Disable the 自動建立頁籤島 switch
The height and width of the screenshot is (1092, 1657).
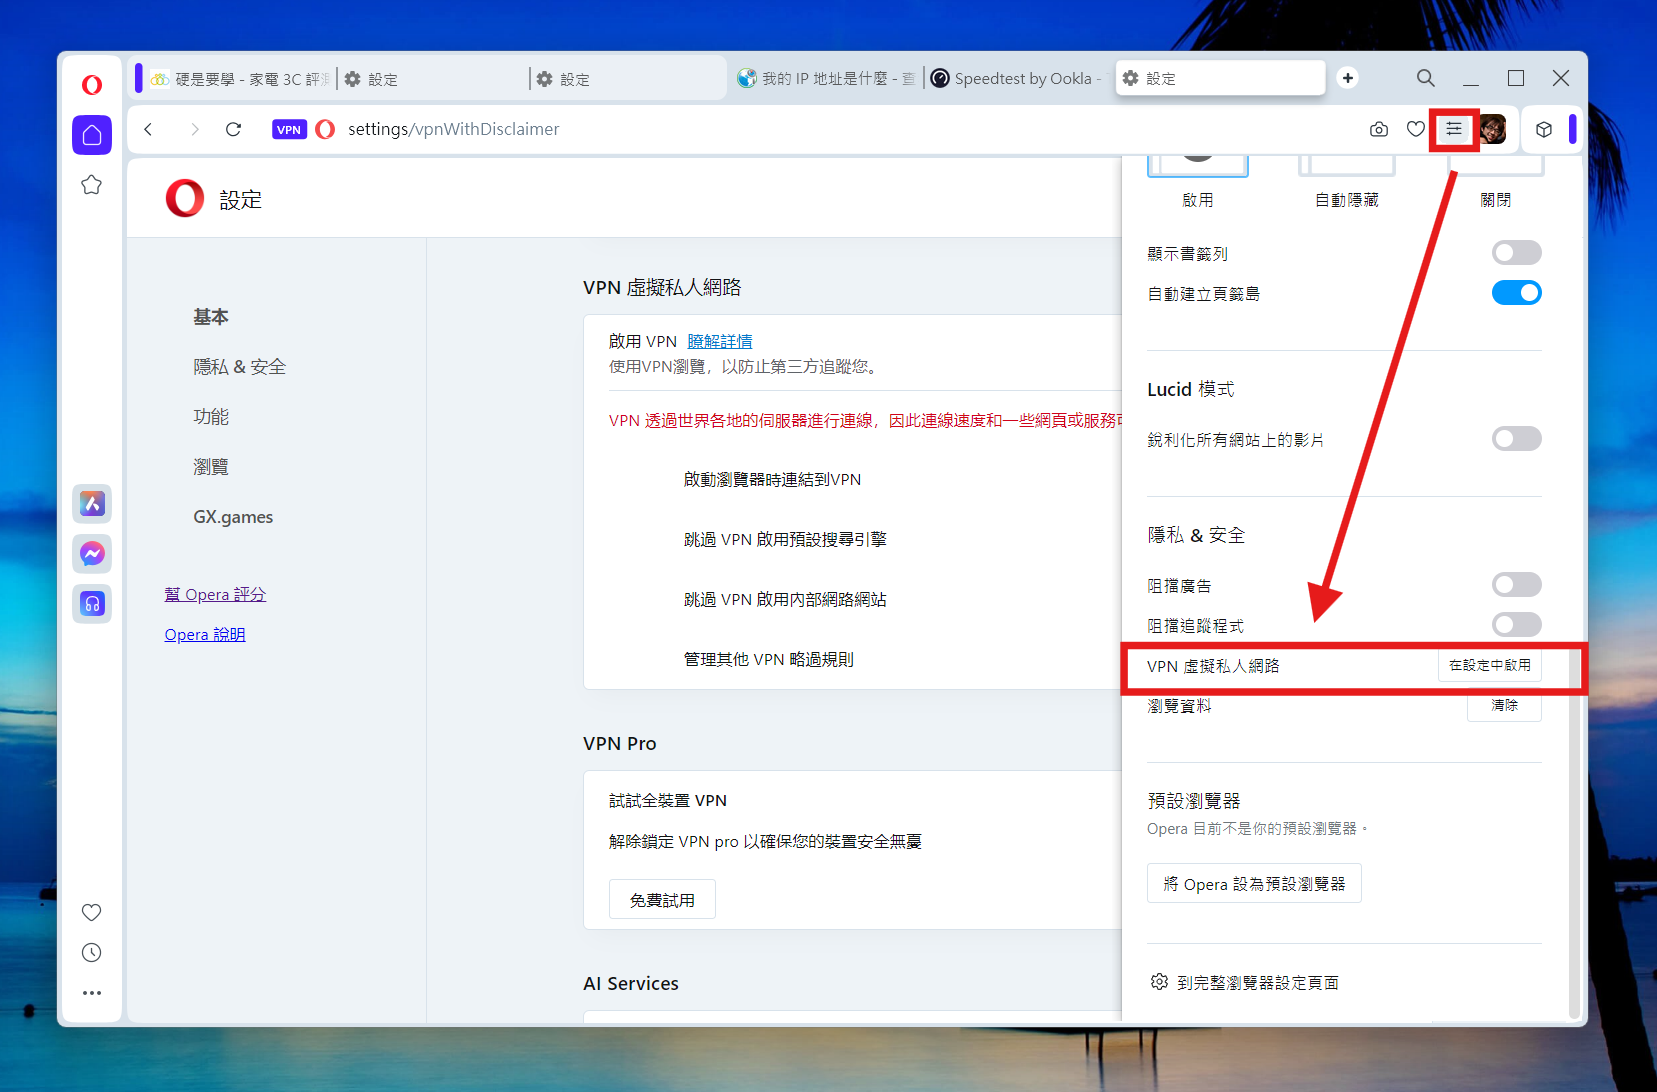pos(1516,293)
